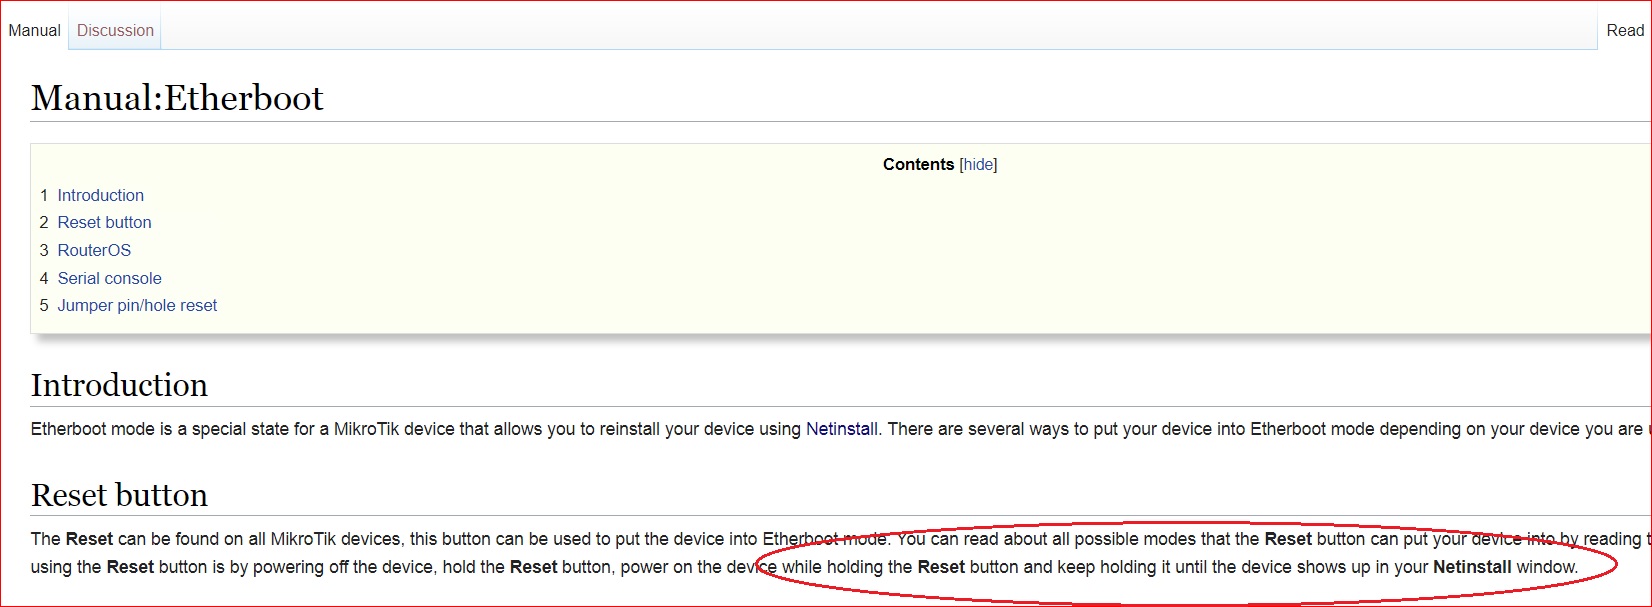1652x607 pixels.
Task: Open the RouterOS contents entry
Action: (94, 250)
